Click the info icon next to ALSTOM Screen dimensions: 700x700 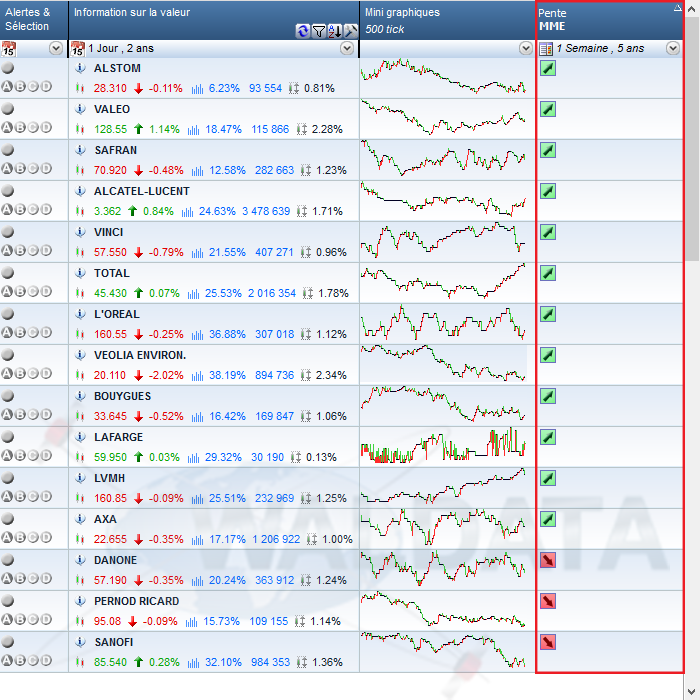[80, 68]
